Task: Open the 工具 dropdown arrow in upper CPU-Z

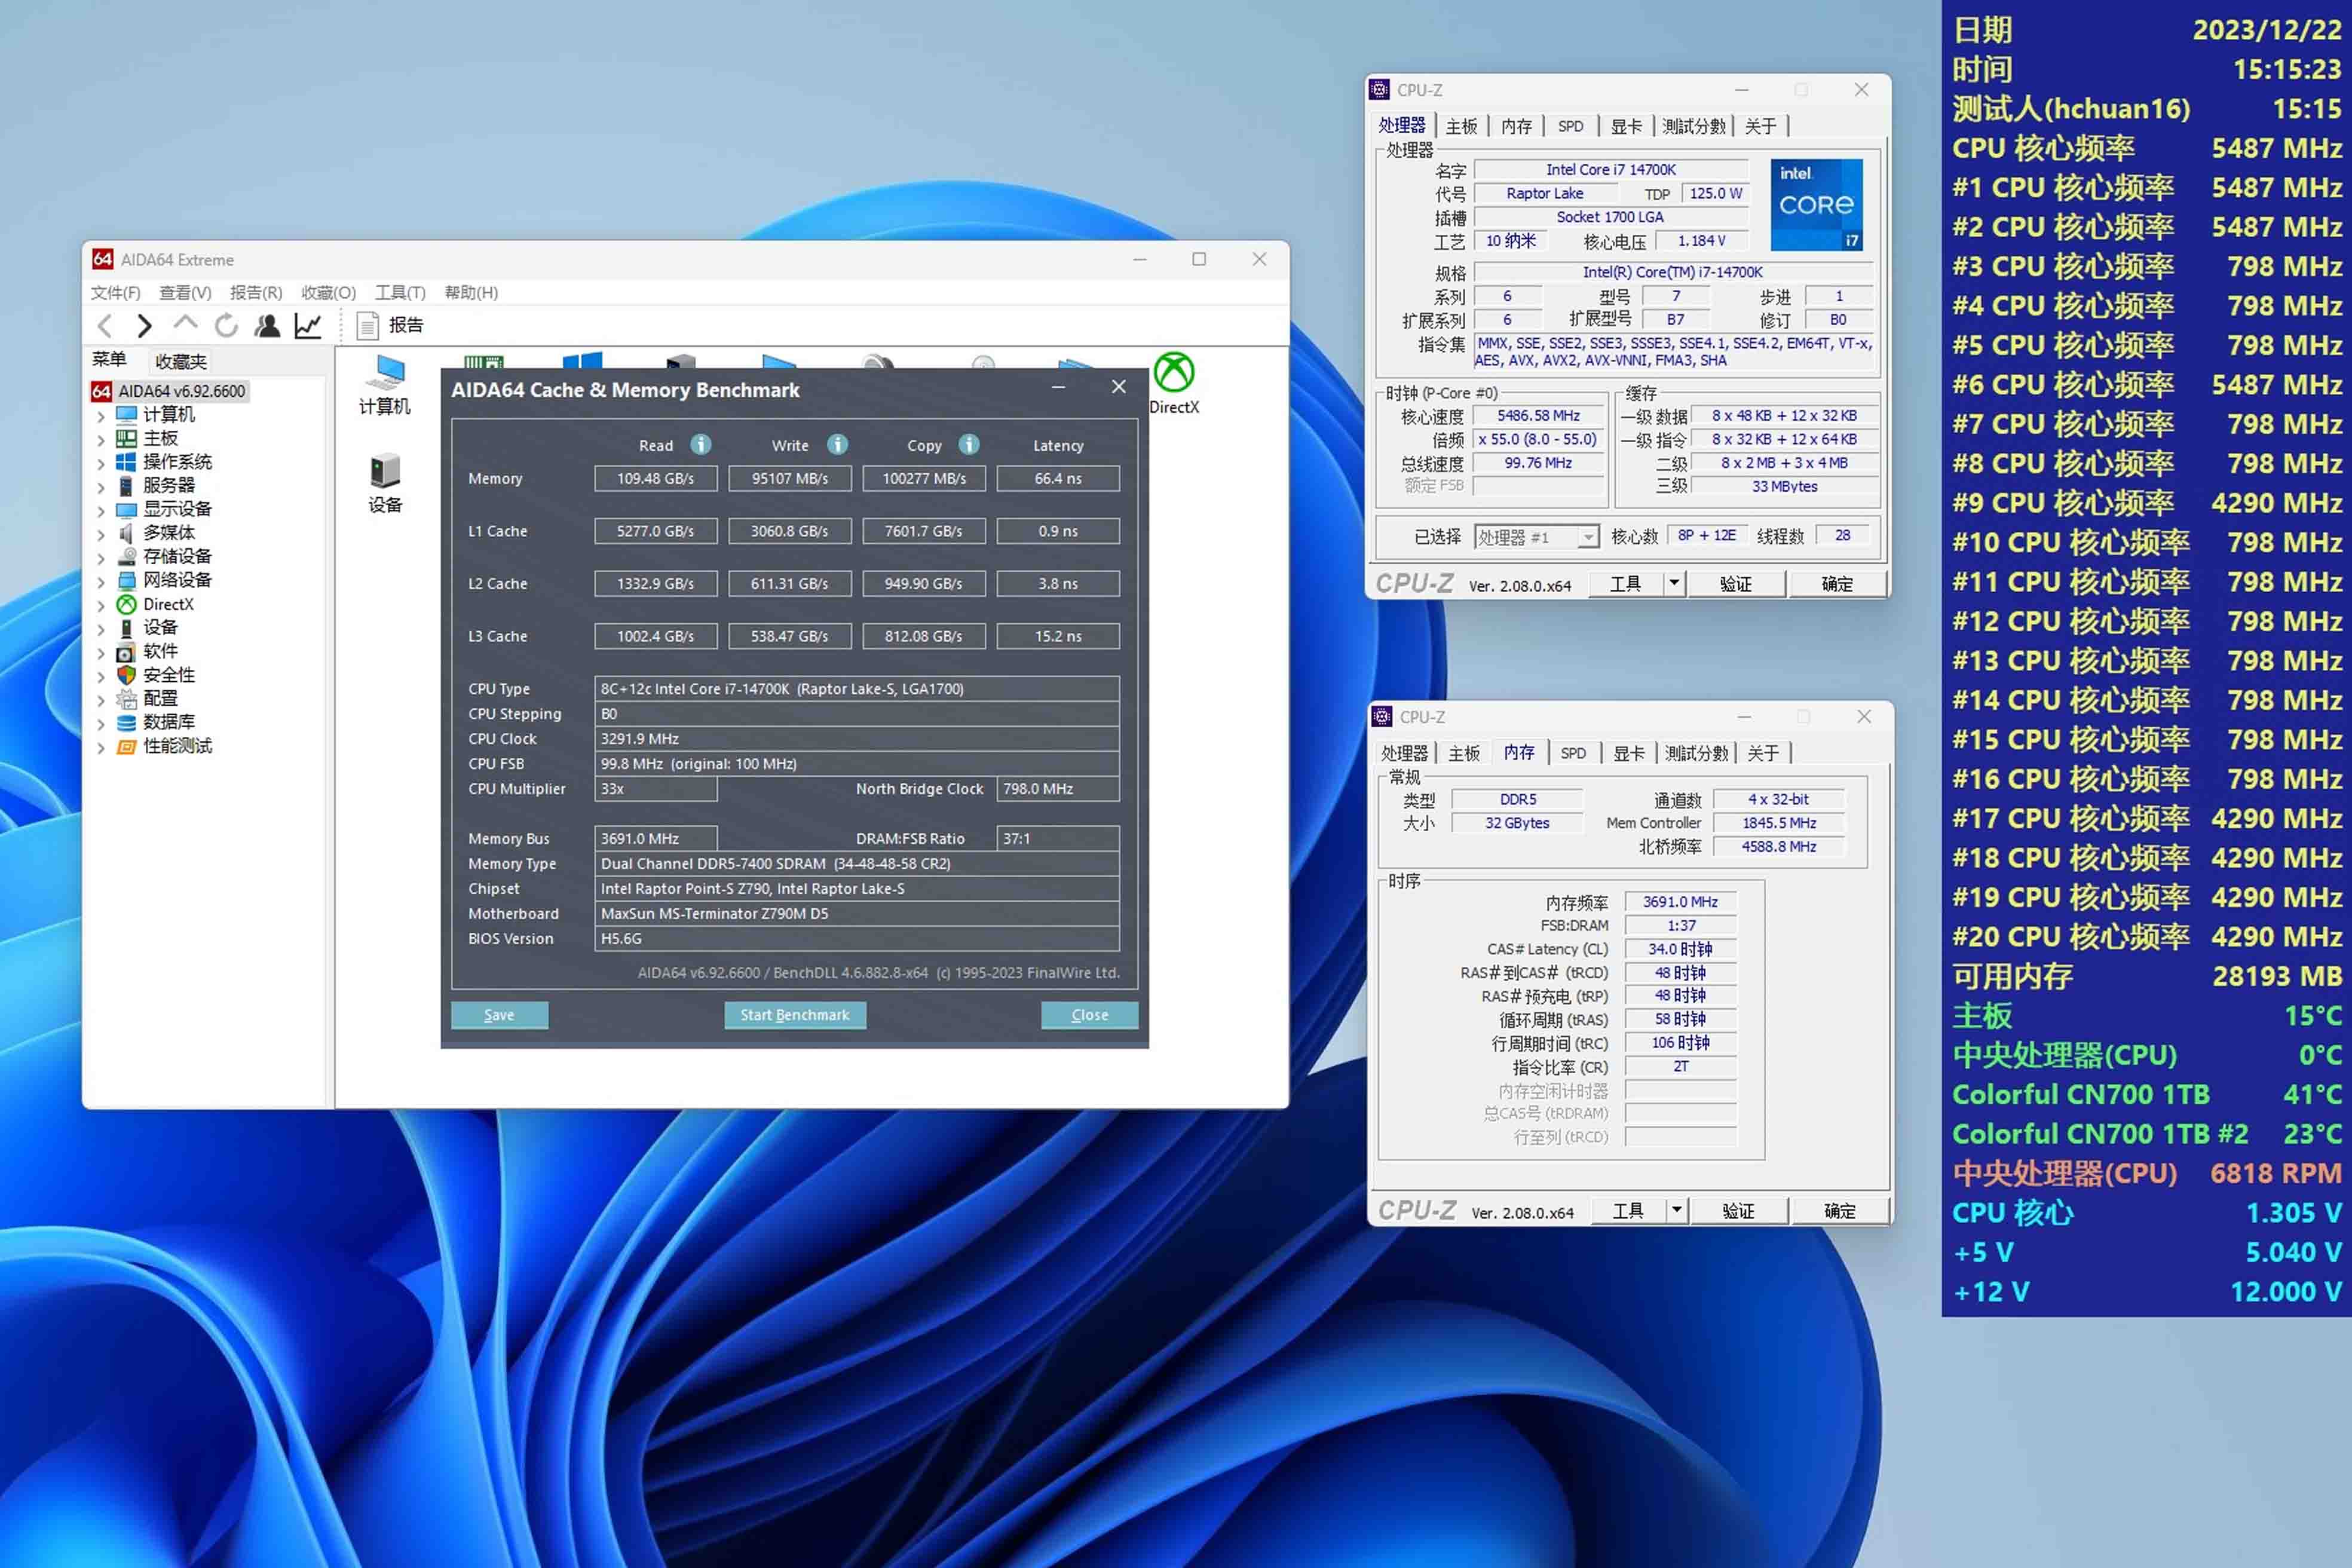Action: pyautogui.click(x=1674, y=583)
